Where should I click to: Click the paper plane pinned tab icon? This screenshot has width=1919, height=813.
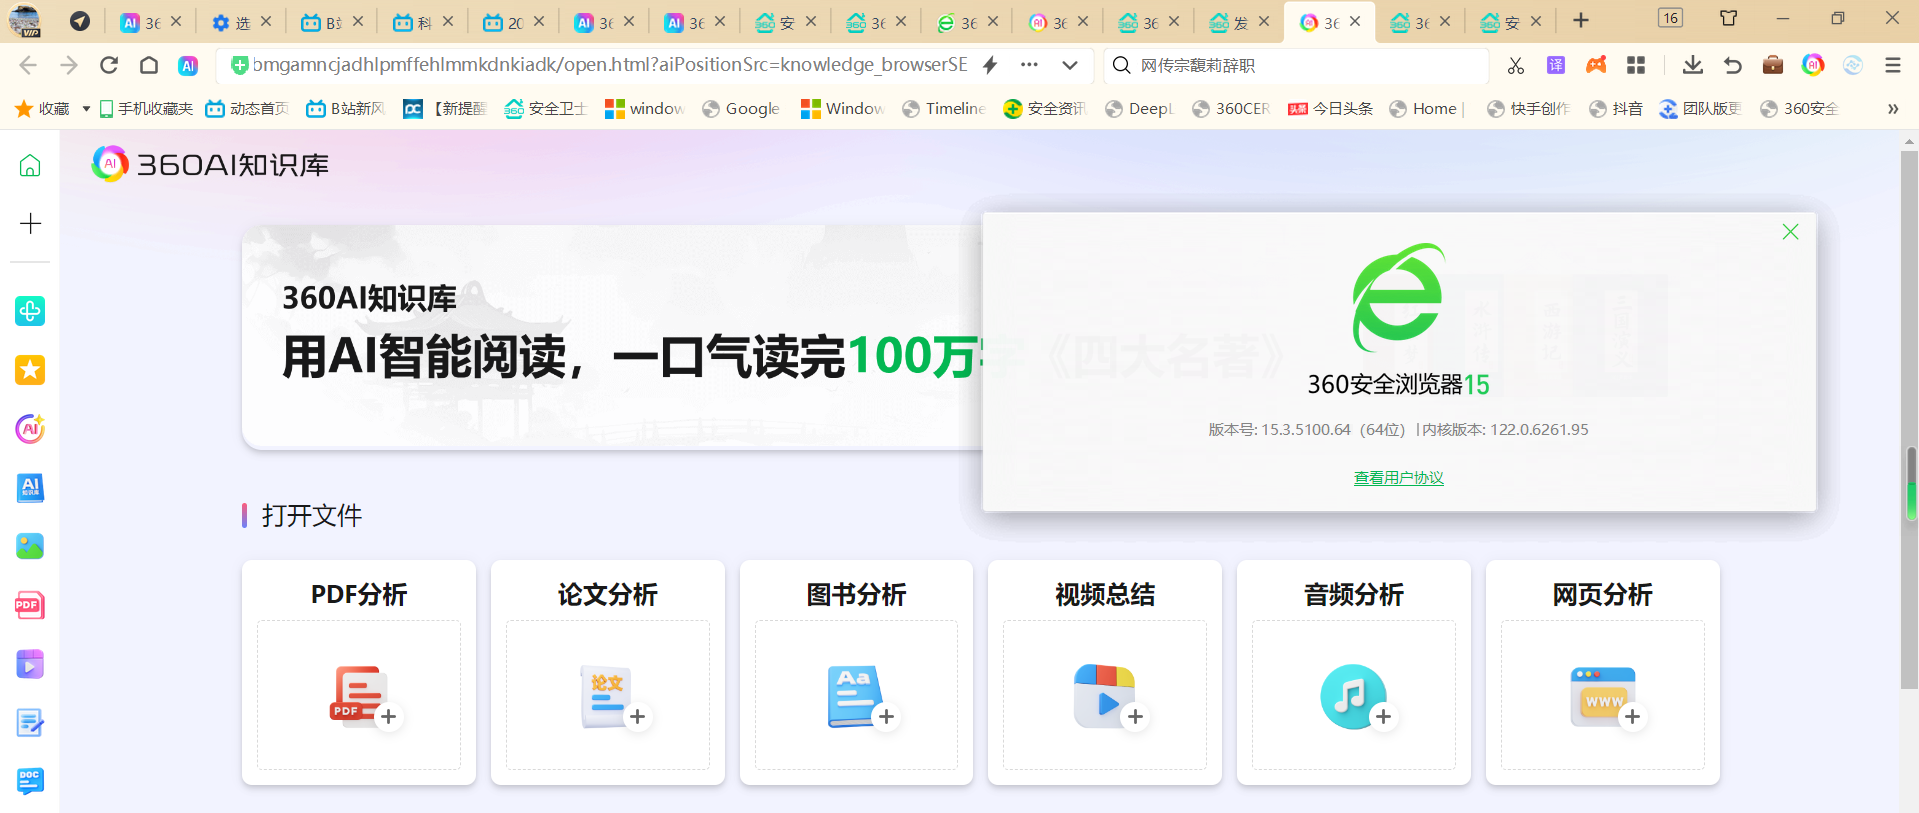tap(80, 21)
